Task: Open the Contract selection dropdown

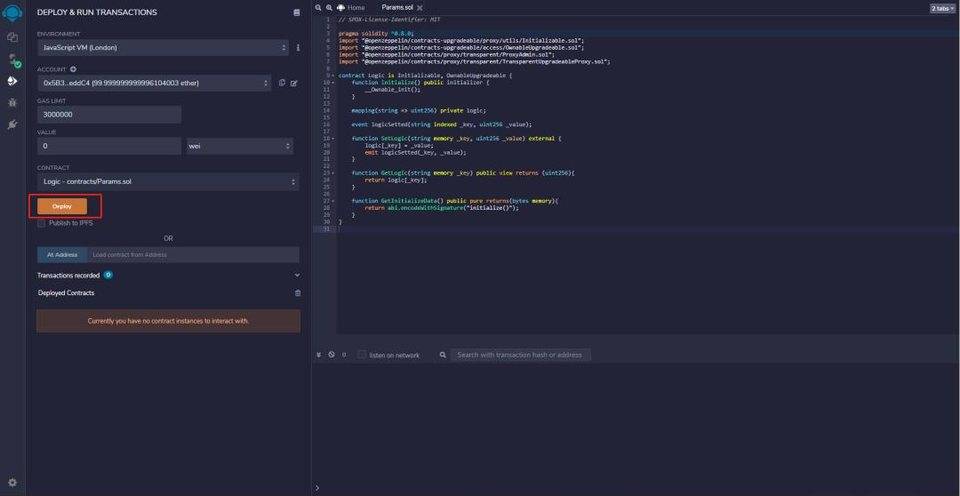Action: [x=167, y=182]
